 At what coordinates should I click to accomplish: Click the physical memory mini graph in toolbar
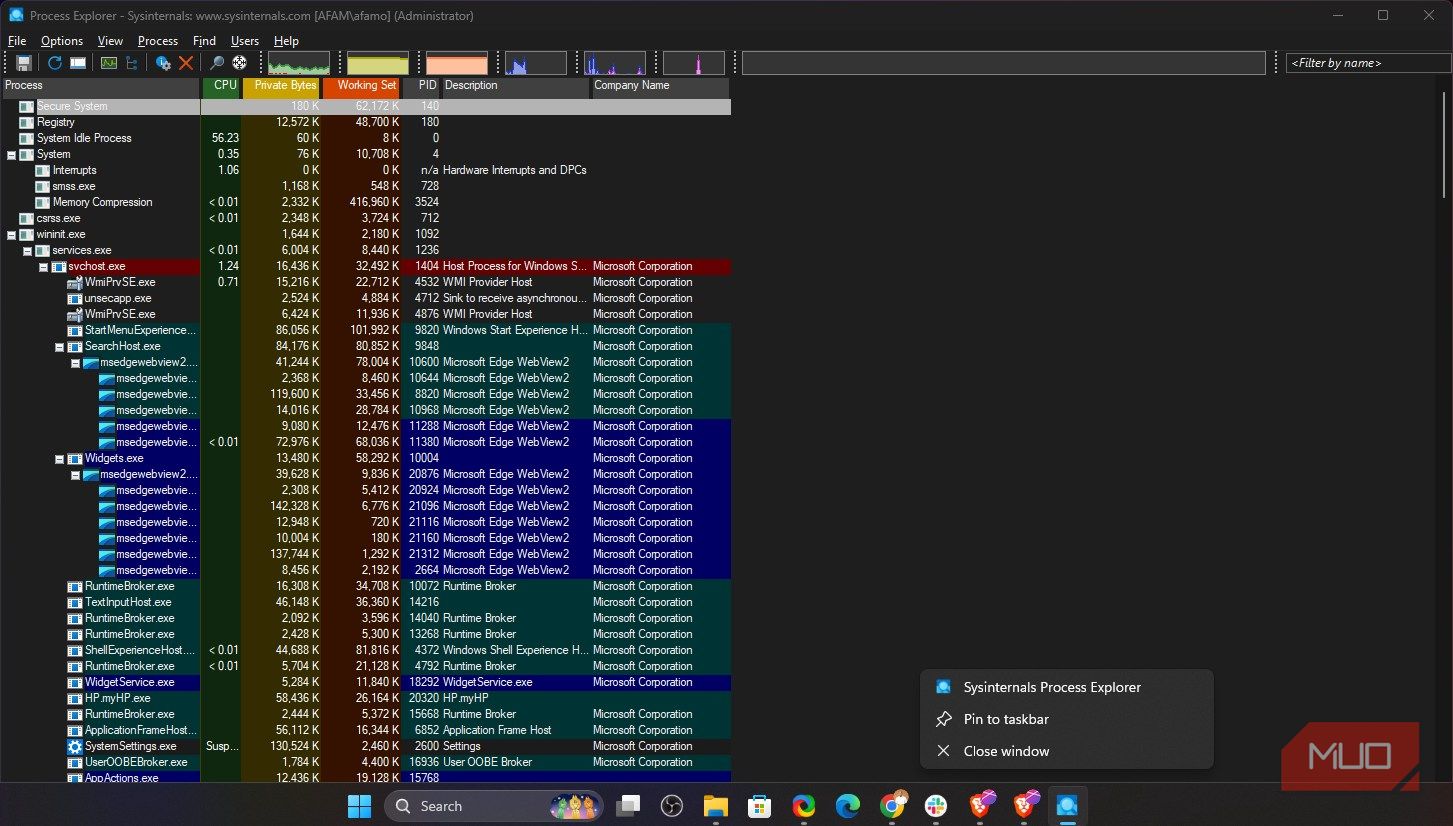click(456, 63)
